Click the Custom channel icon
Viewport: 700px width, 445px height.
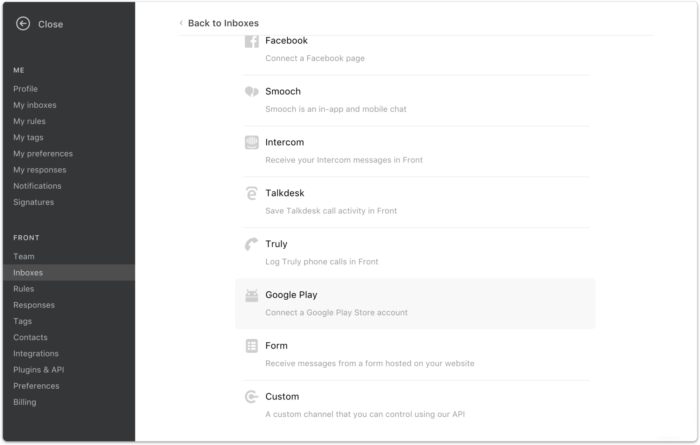coord(252,397)
